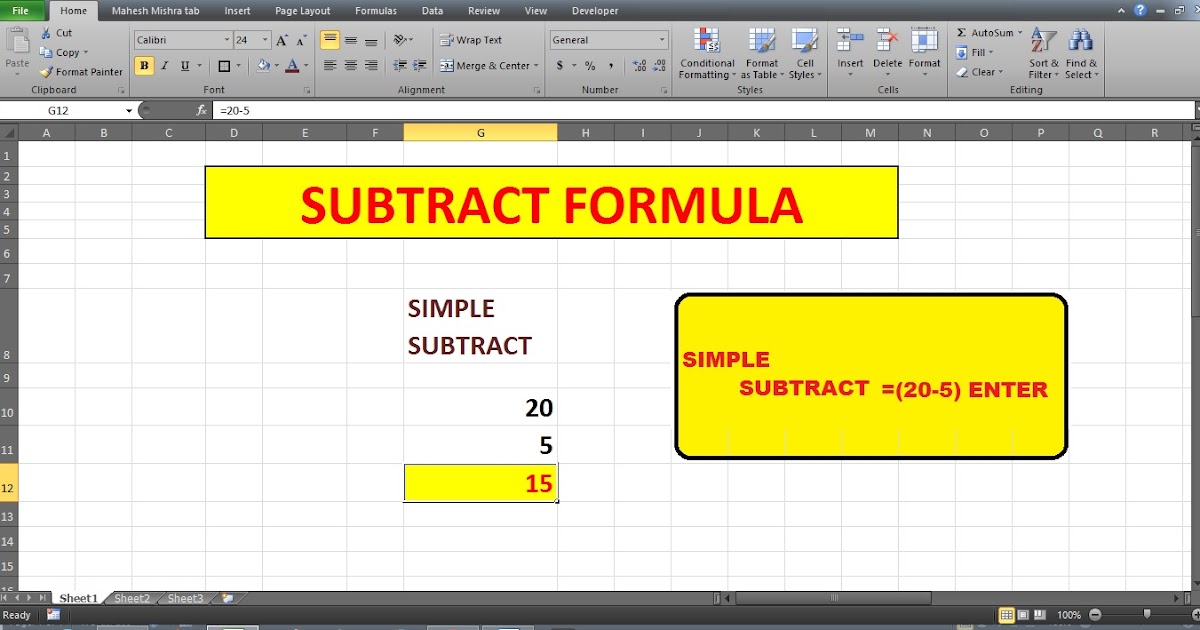The width and height of the screenshot is (1200, 630).
Task: Click the Insert Cells button
Action: [849, 50]
